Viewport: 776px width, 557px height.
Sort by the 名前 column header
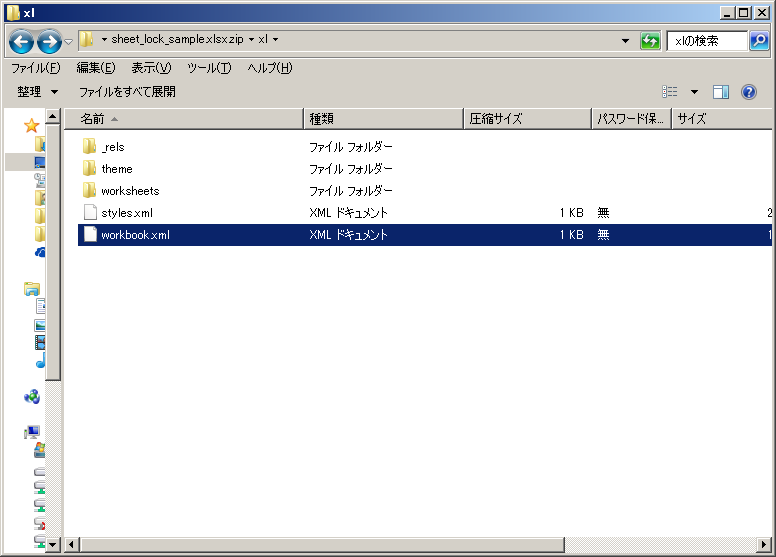[x=184, y=119]
